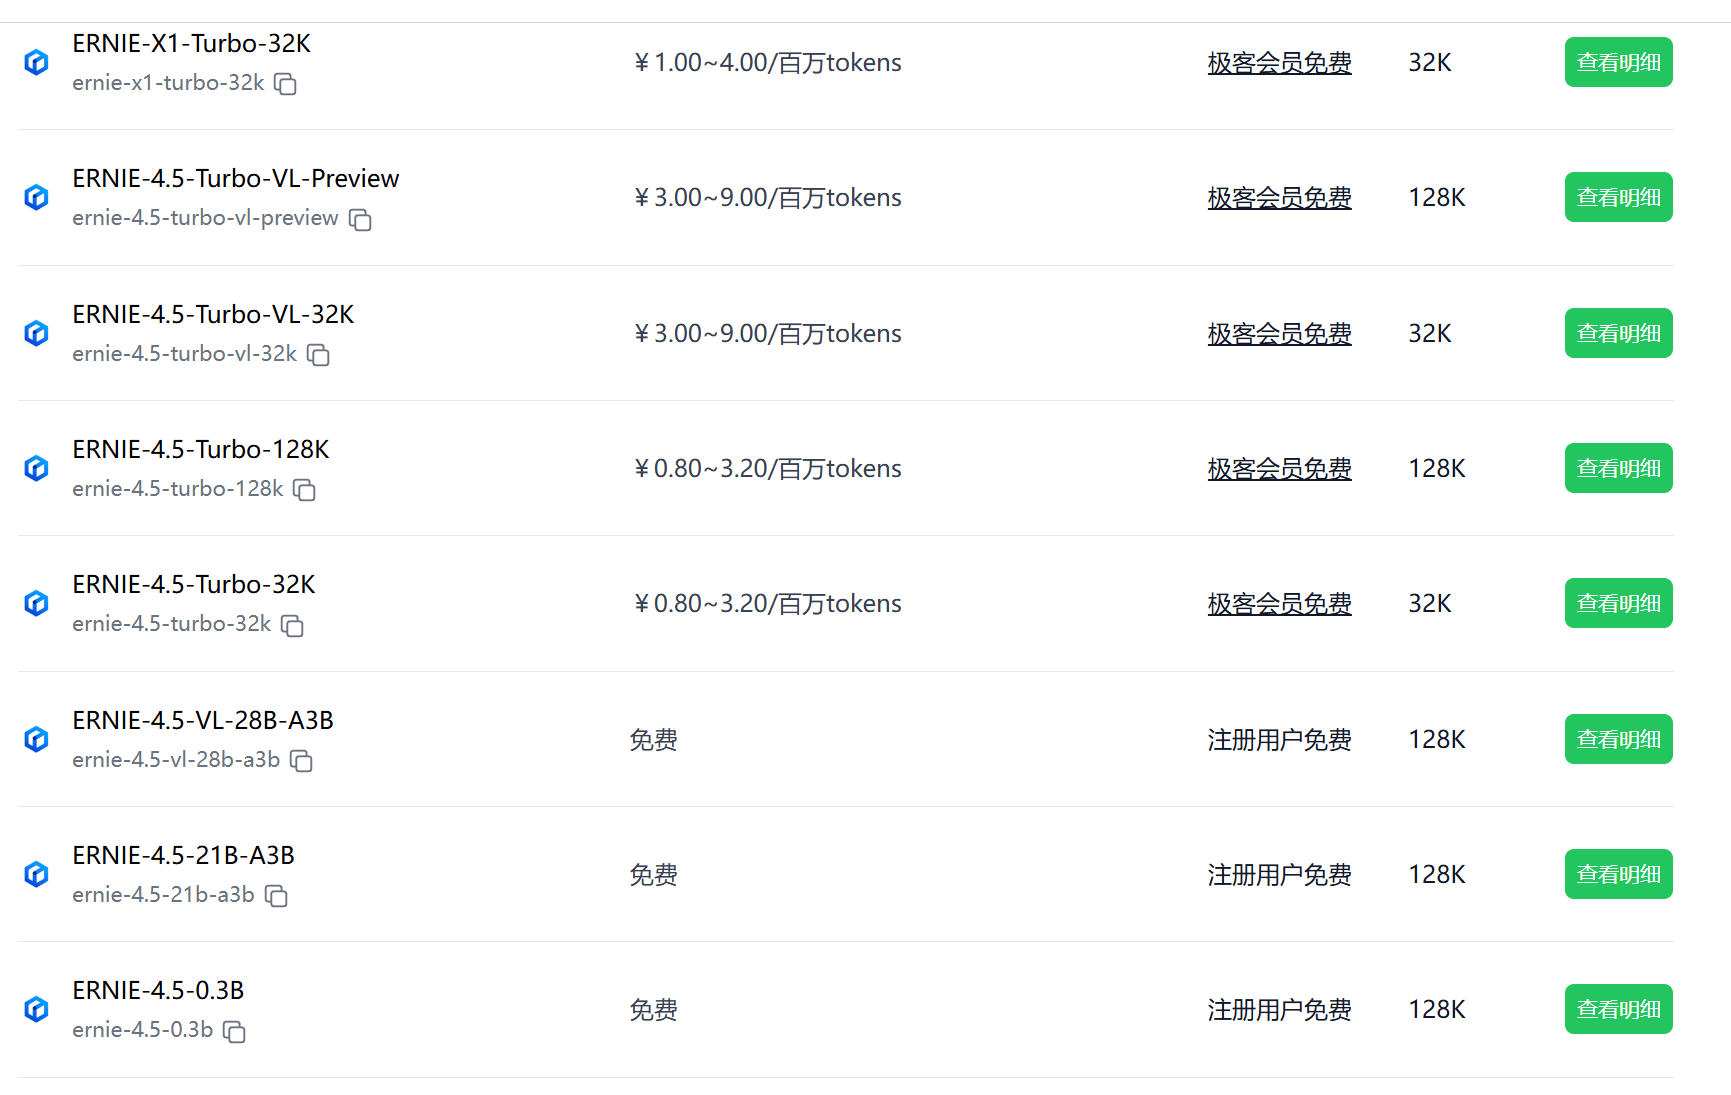This screenshot has width=1731, height=1095.
Task: Open 查看明细 for ERNIE-4.5-Turbo-VL-Preview
Action: click(1618, 197)
